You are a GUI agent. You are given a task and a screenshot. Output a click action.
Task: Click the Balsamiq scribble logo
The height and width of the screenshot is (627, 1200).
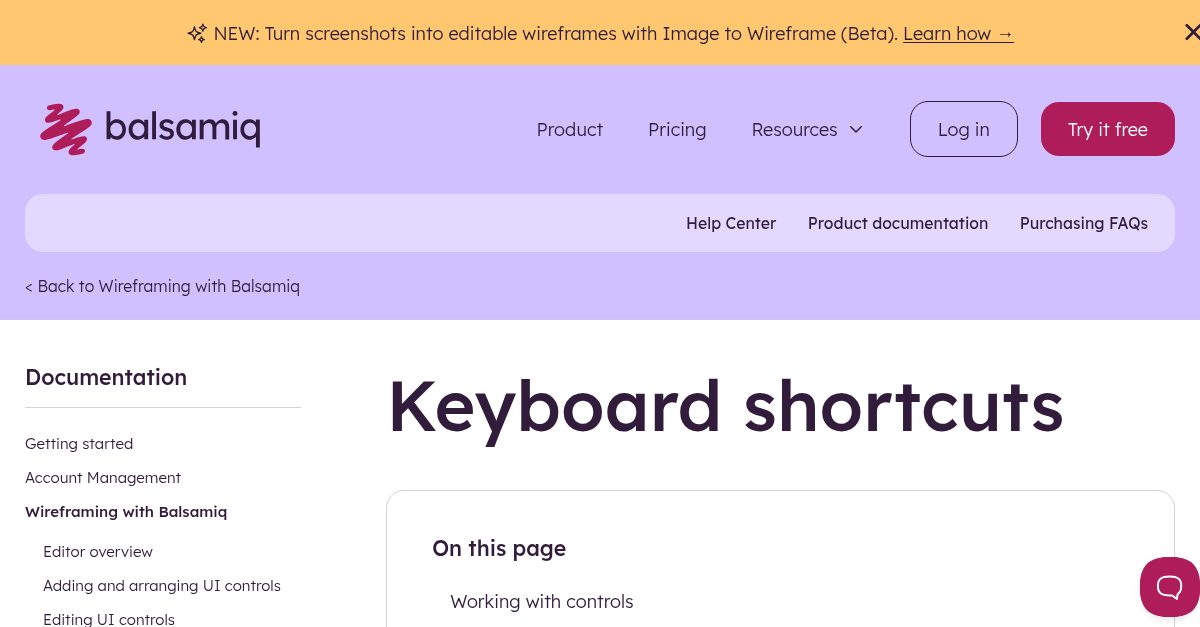coord(65,128)
